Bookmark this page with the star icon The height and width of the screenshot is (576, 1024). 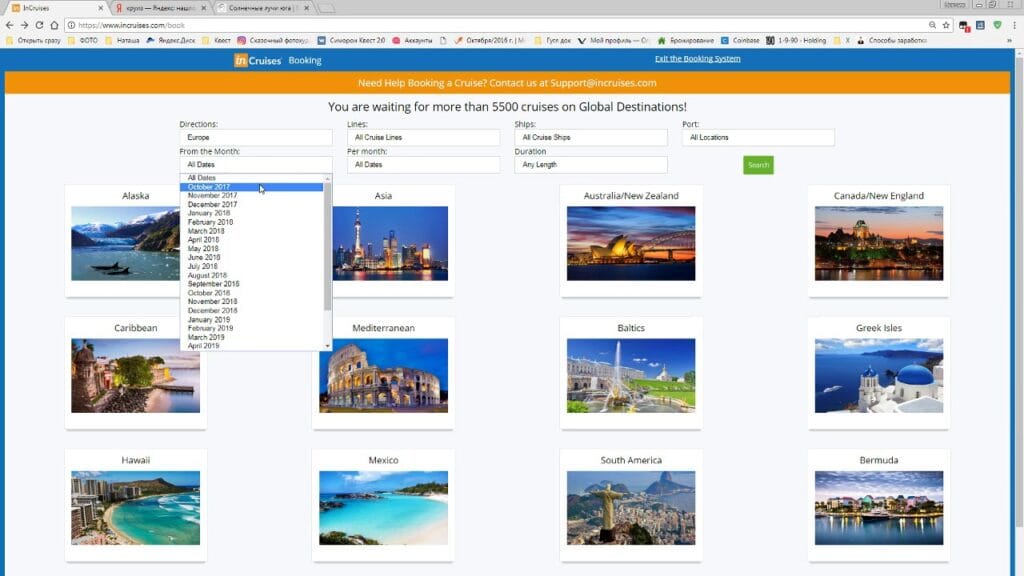pos(945,24)
